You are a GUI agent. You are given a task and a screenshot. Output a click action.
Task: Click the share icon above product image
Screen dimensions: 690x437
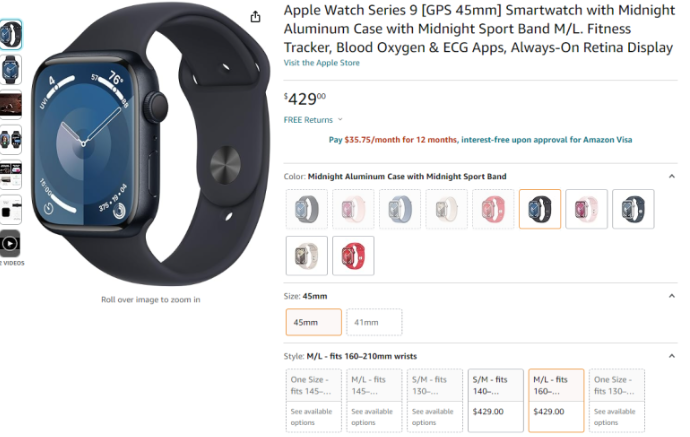pos(255,17)
